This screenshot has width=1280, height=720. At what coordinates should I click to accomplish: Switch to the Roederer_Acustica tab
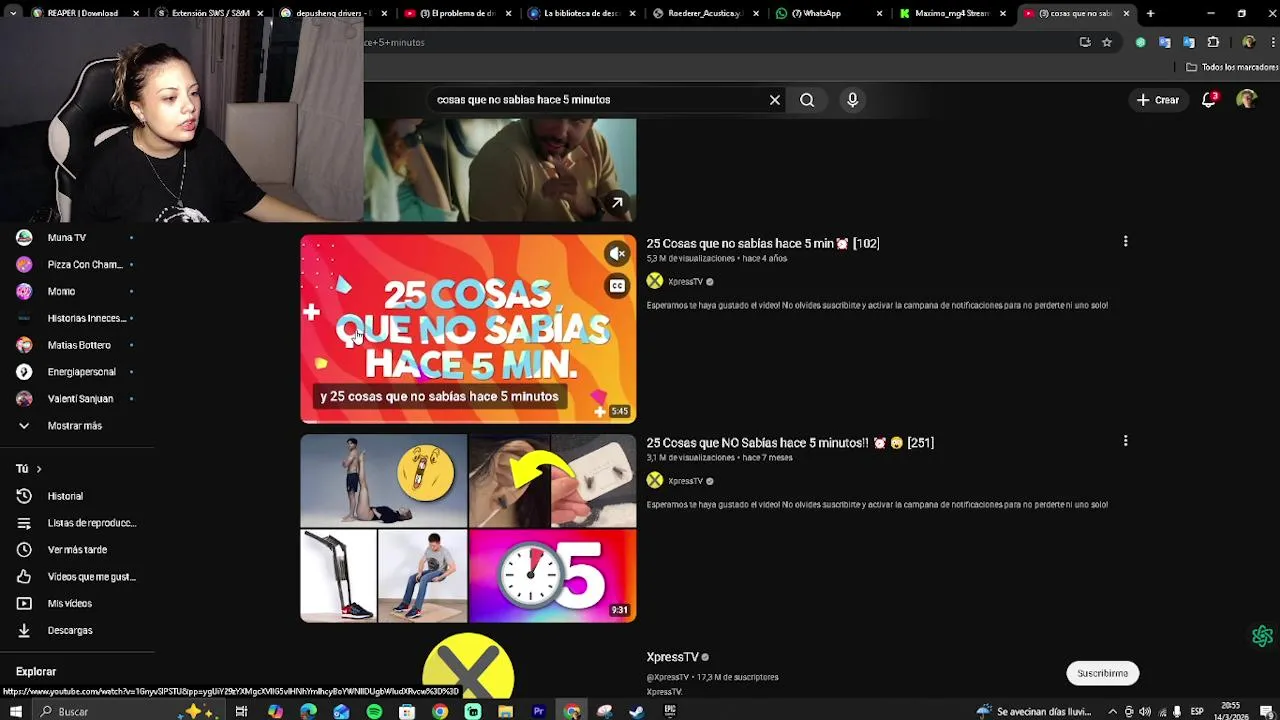point(705,13)
